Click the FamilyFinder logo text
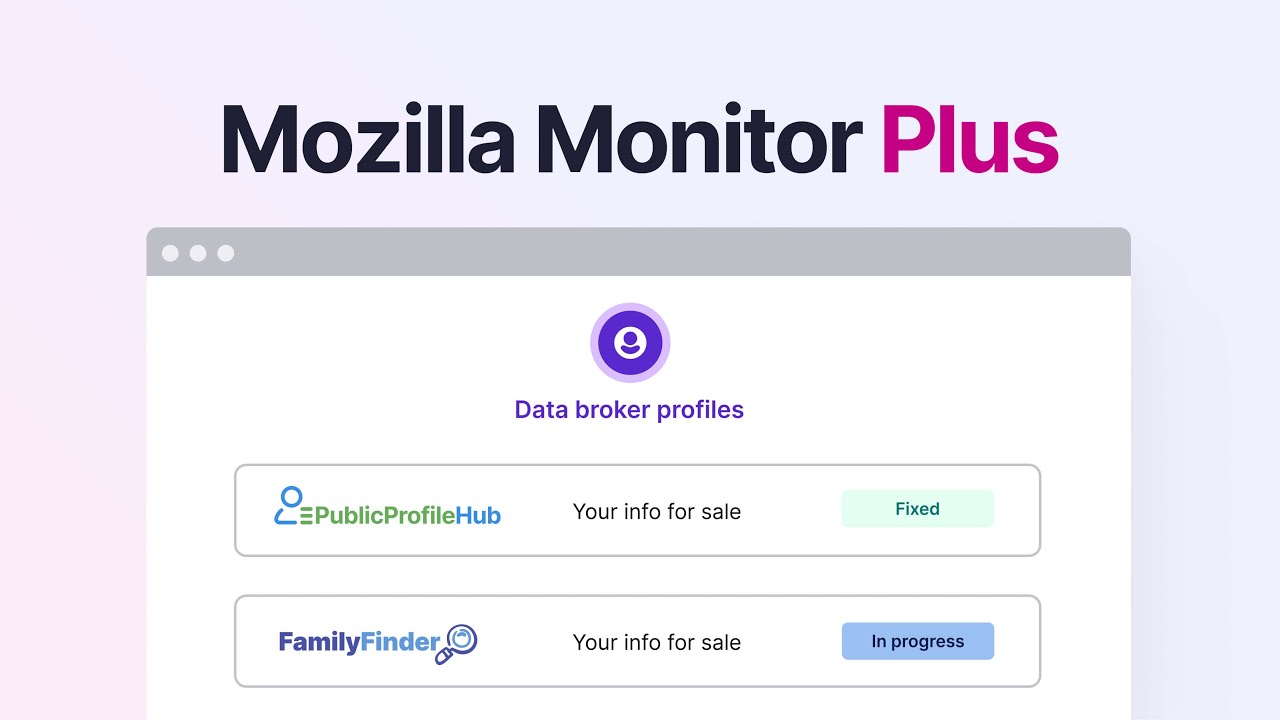Image resolution: width=1280 pixels, height=720 pixels. tap(358, 642)
